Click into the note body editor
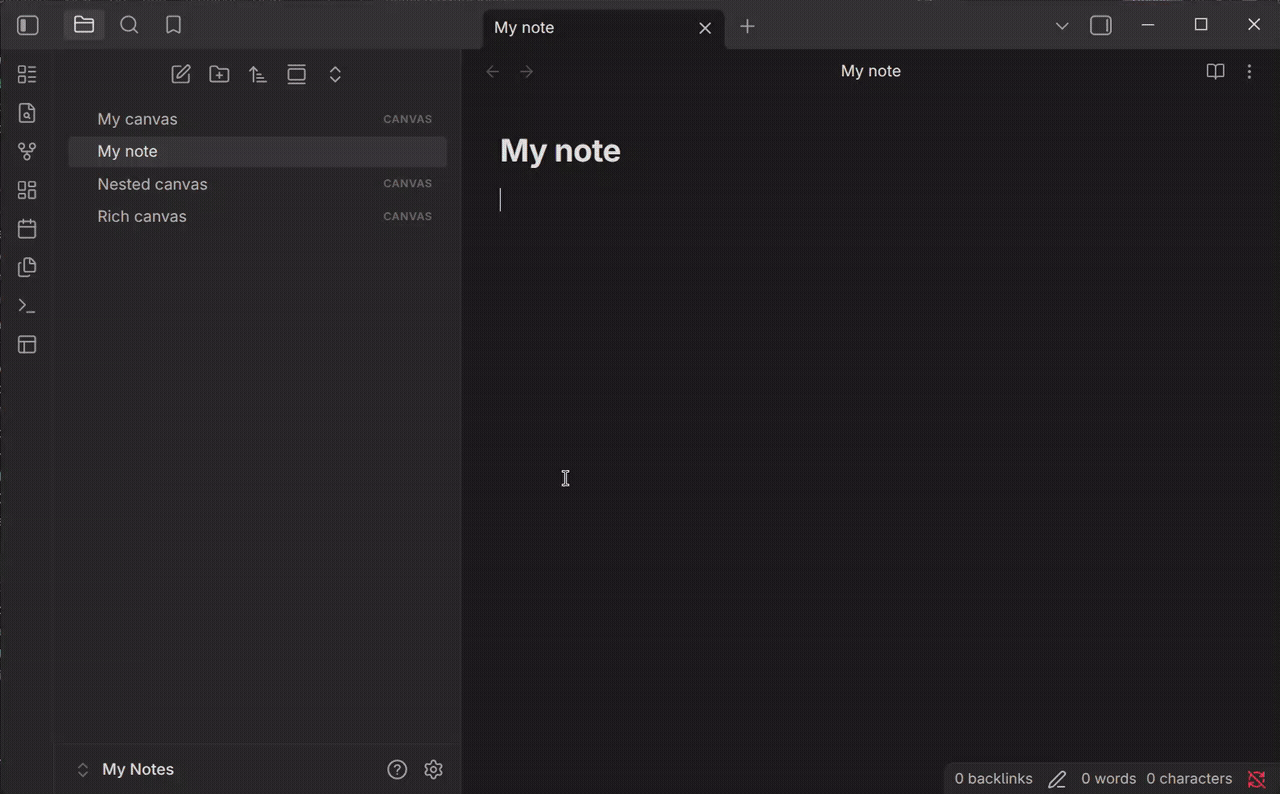The image size is (1280, 794). 870,200
